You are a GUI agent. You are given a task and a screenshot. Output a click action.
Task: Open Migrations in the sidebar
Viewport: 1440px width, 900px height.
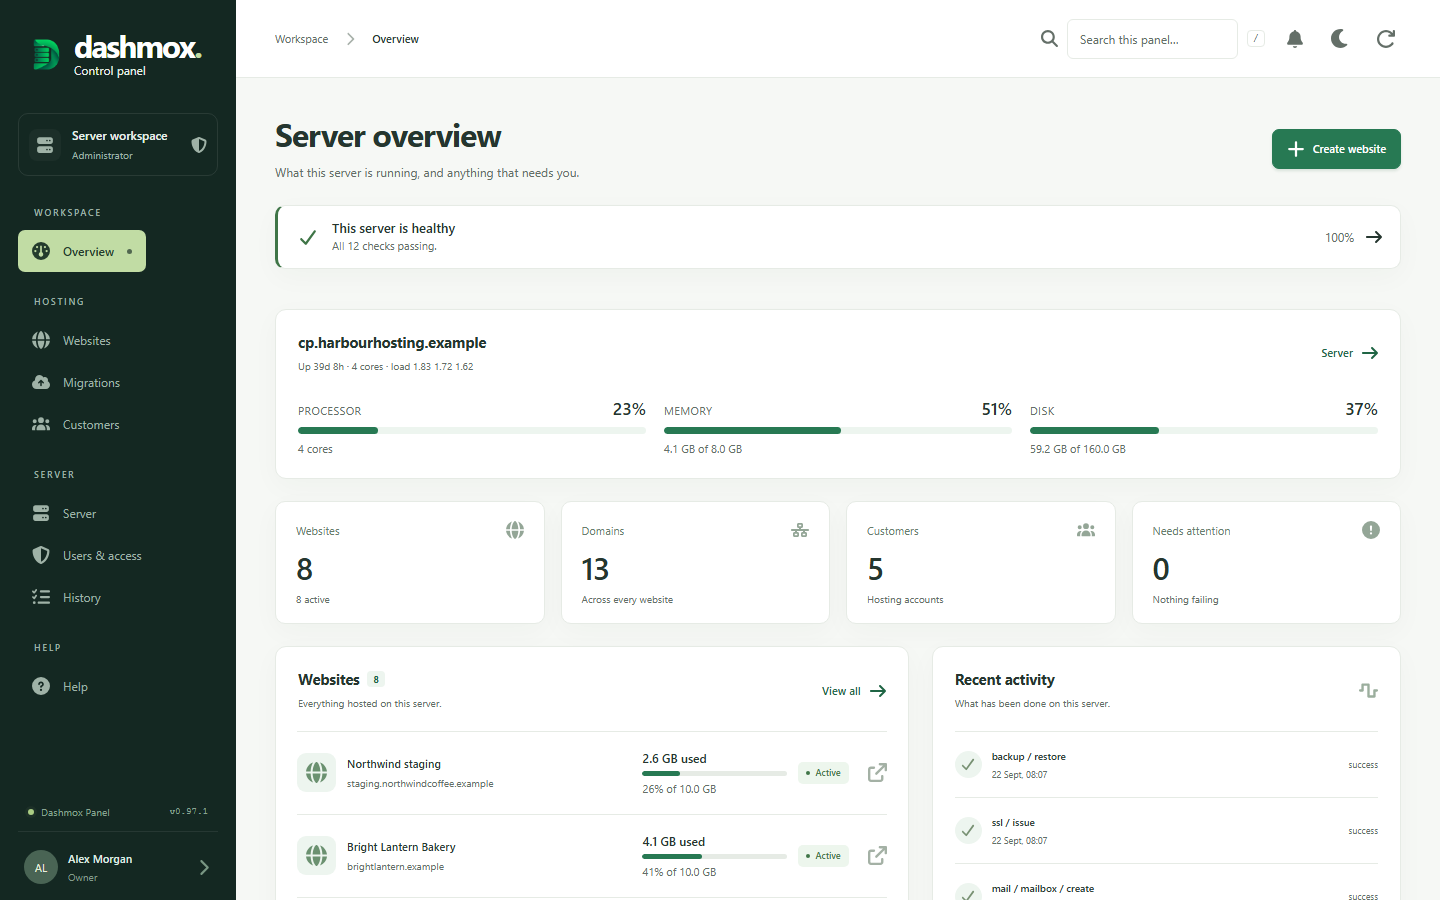[118, 383]
